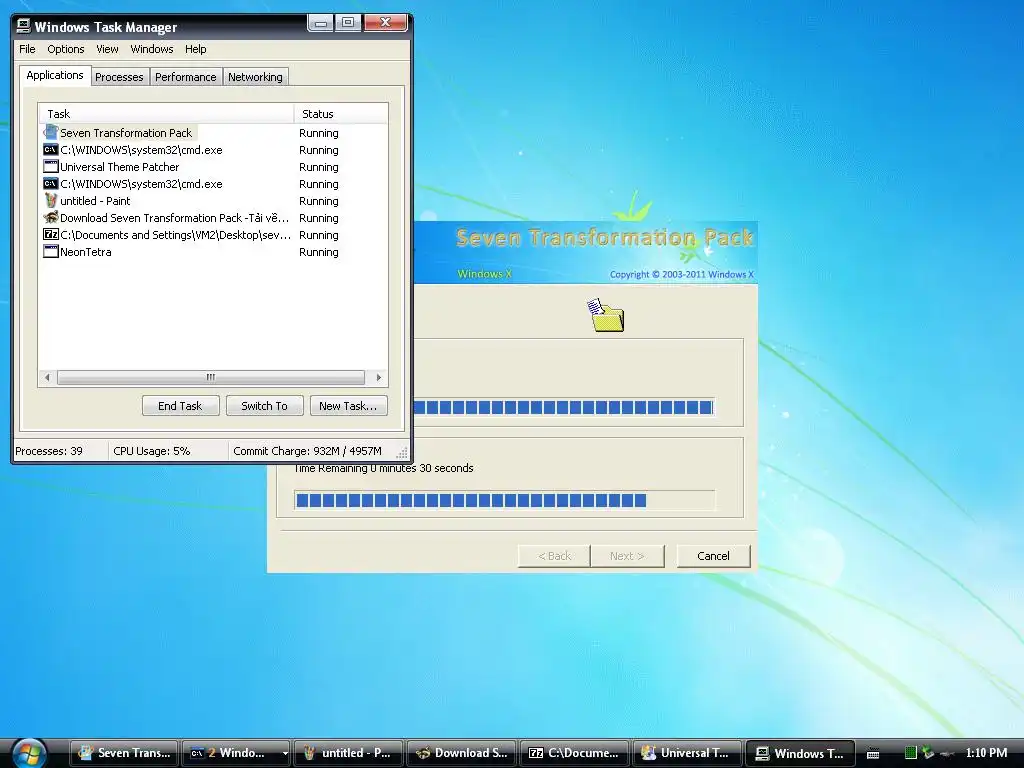This screenshot has height=768, width=1024.
Task: Click the Task Manager title bar icon
Action: click(24, 26)
